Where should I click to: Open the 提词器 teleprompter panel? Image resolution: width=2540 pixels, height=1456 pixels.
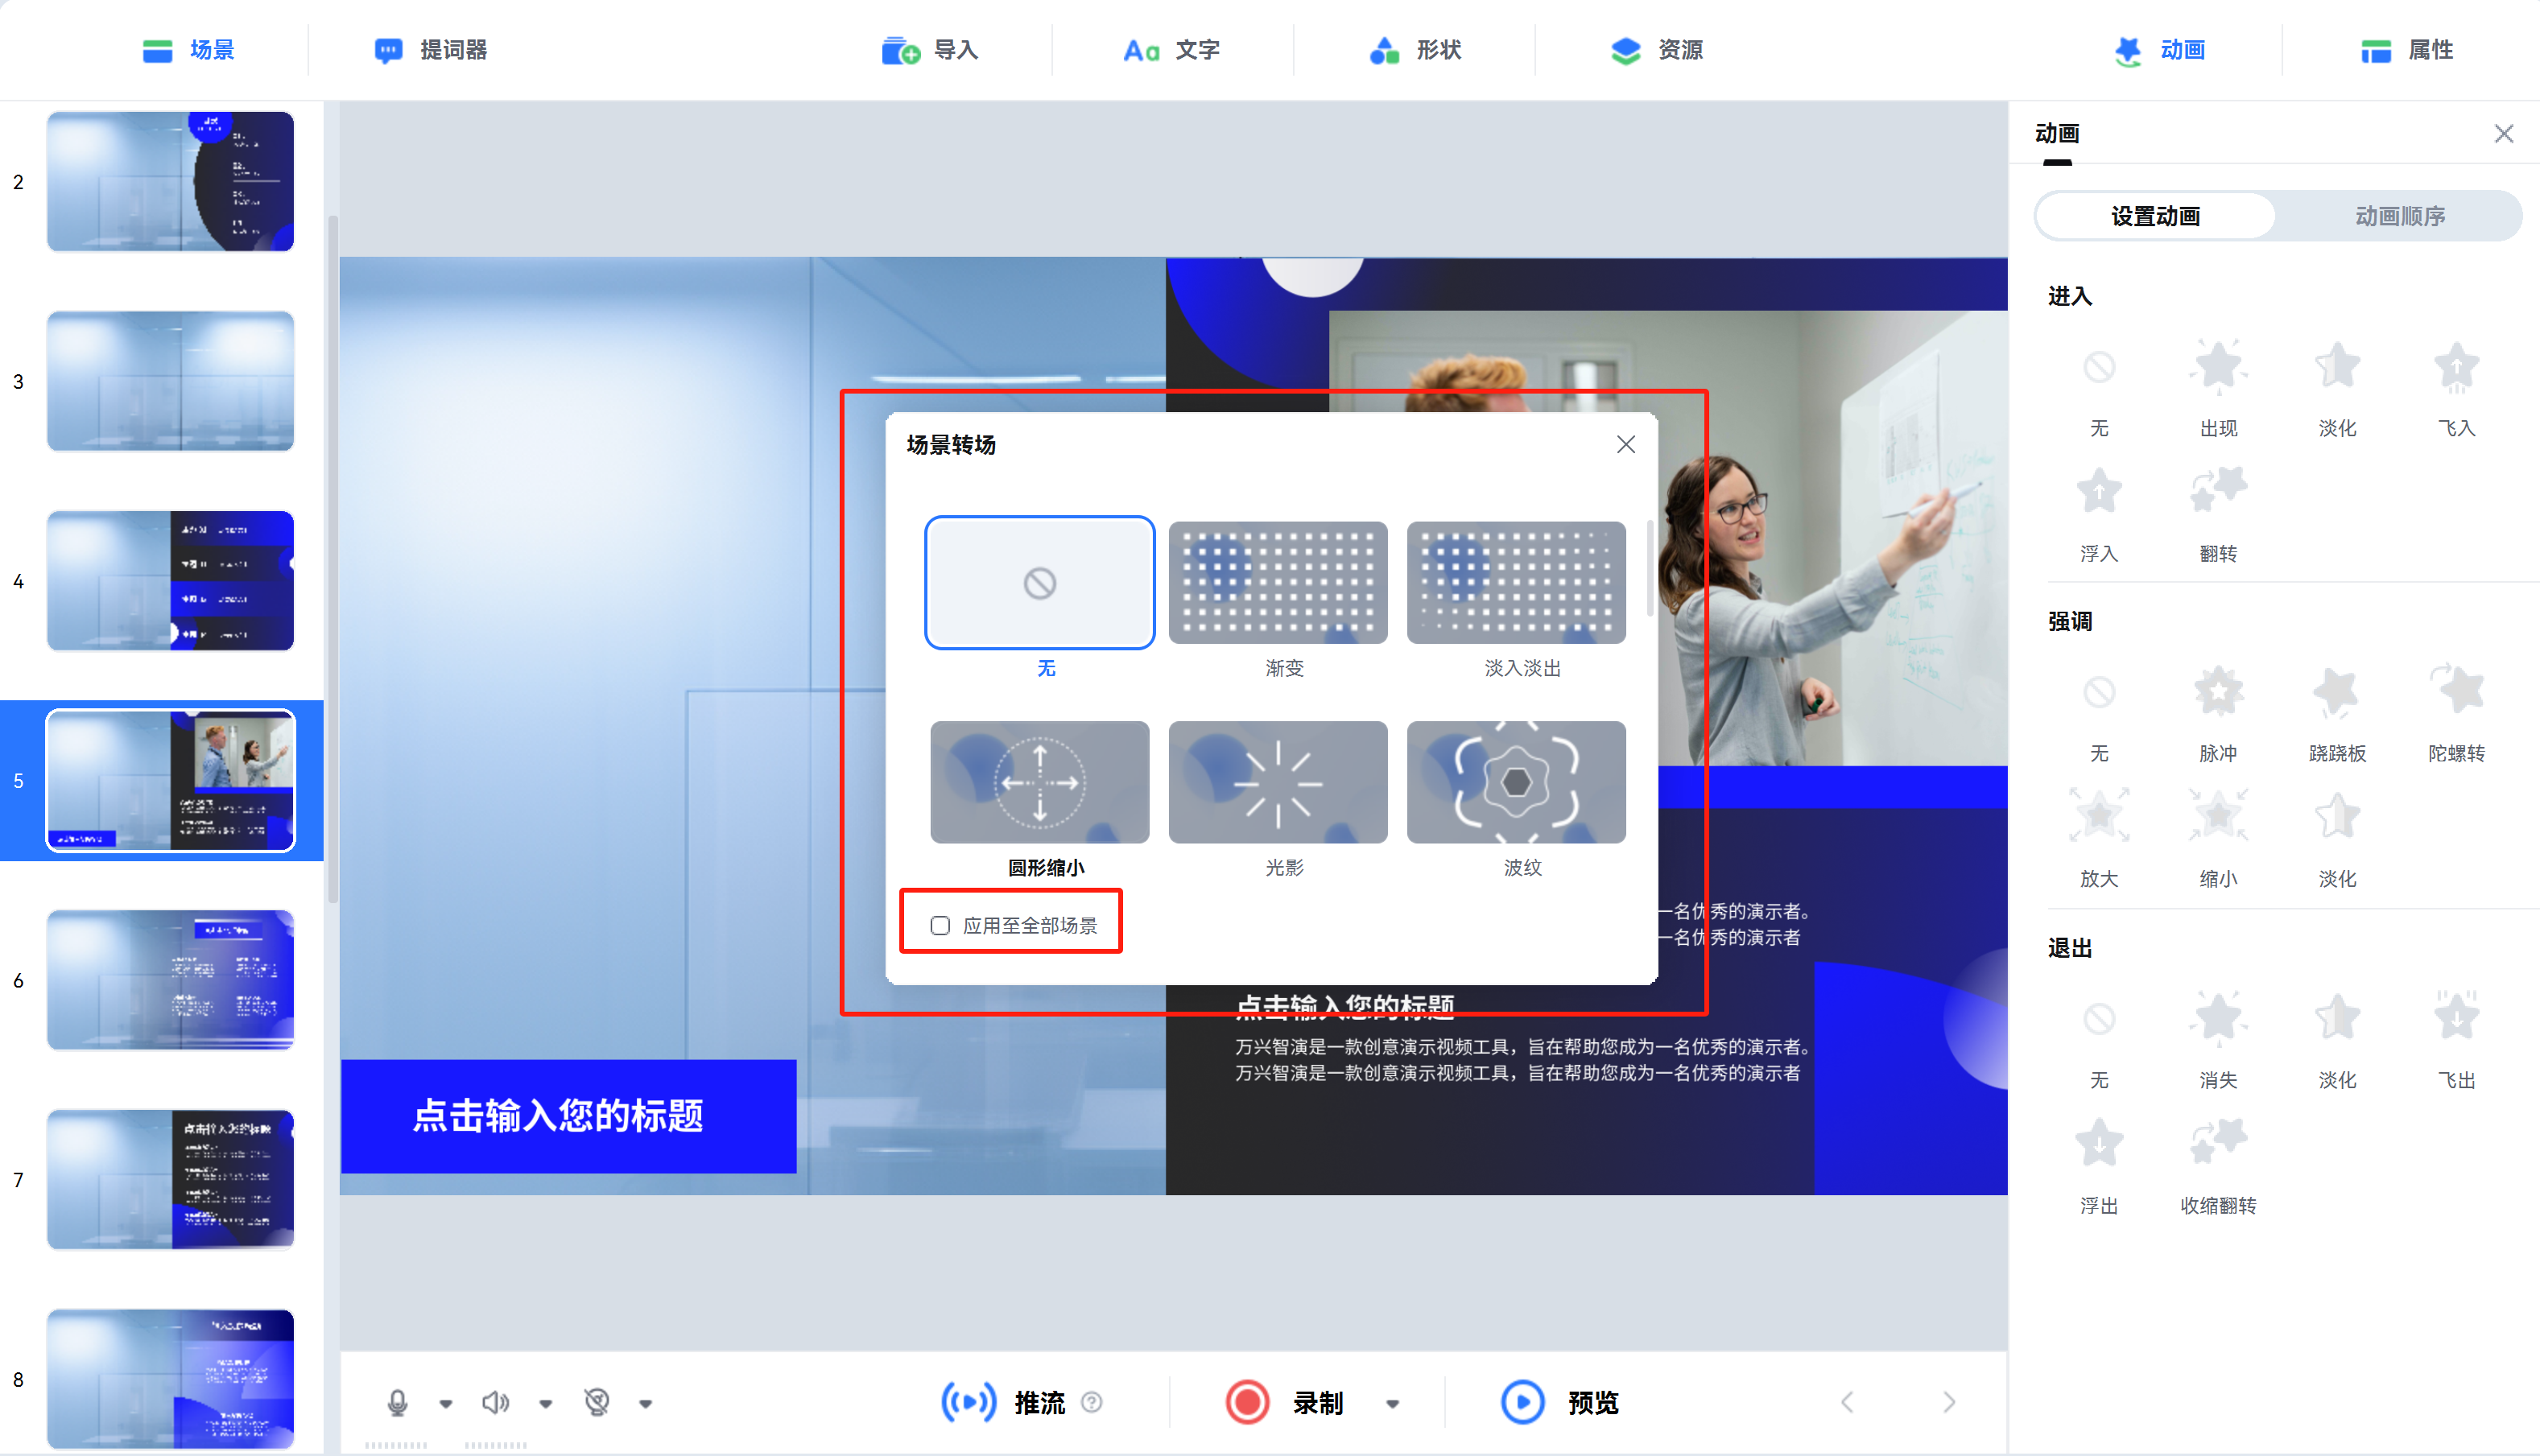point(432,50)
